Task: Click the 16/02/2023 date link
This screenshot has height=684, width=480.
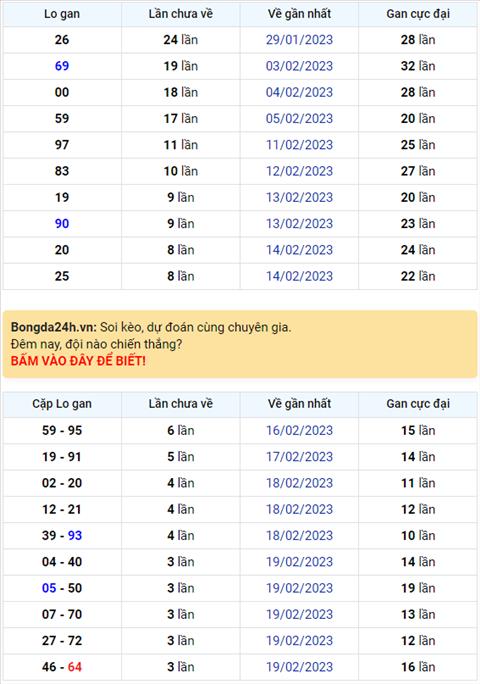Action: 299,431
